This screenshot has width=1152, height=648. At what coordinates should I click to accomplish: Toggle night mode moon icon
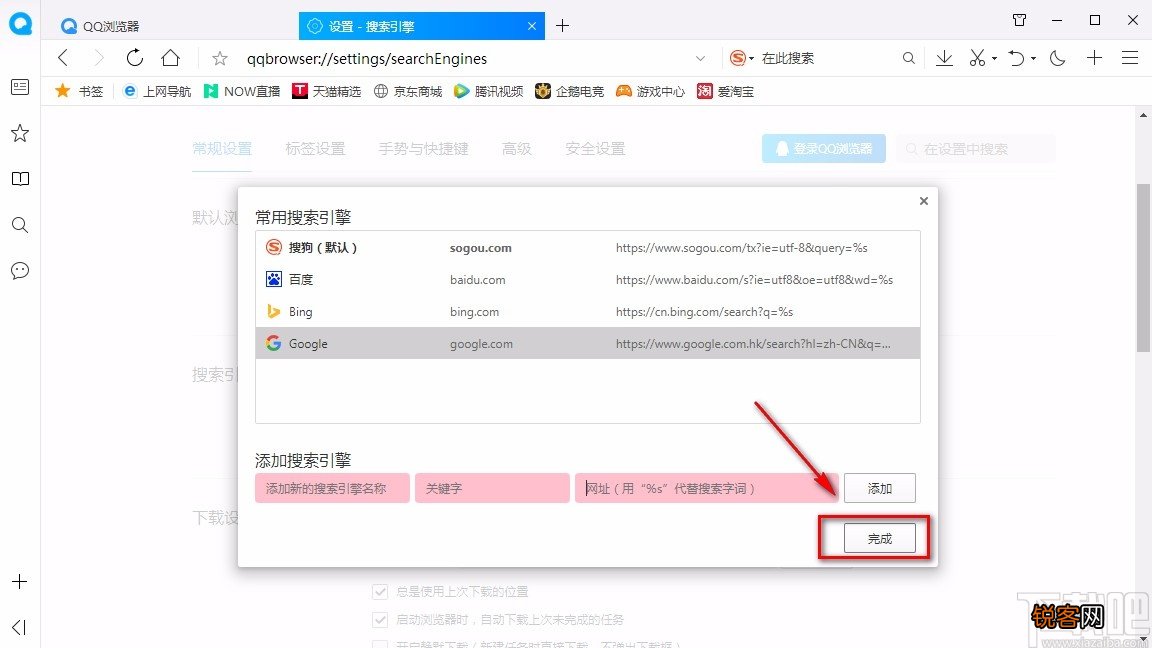pyautogui.click(x=1057, y=58)
